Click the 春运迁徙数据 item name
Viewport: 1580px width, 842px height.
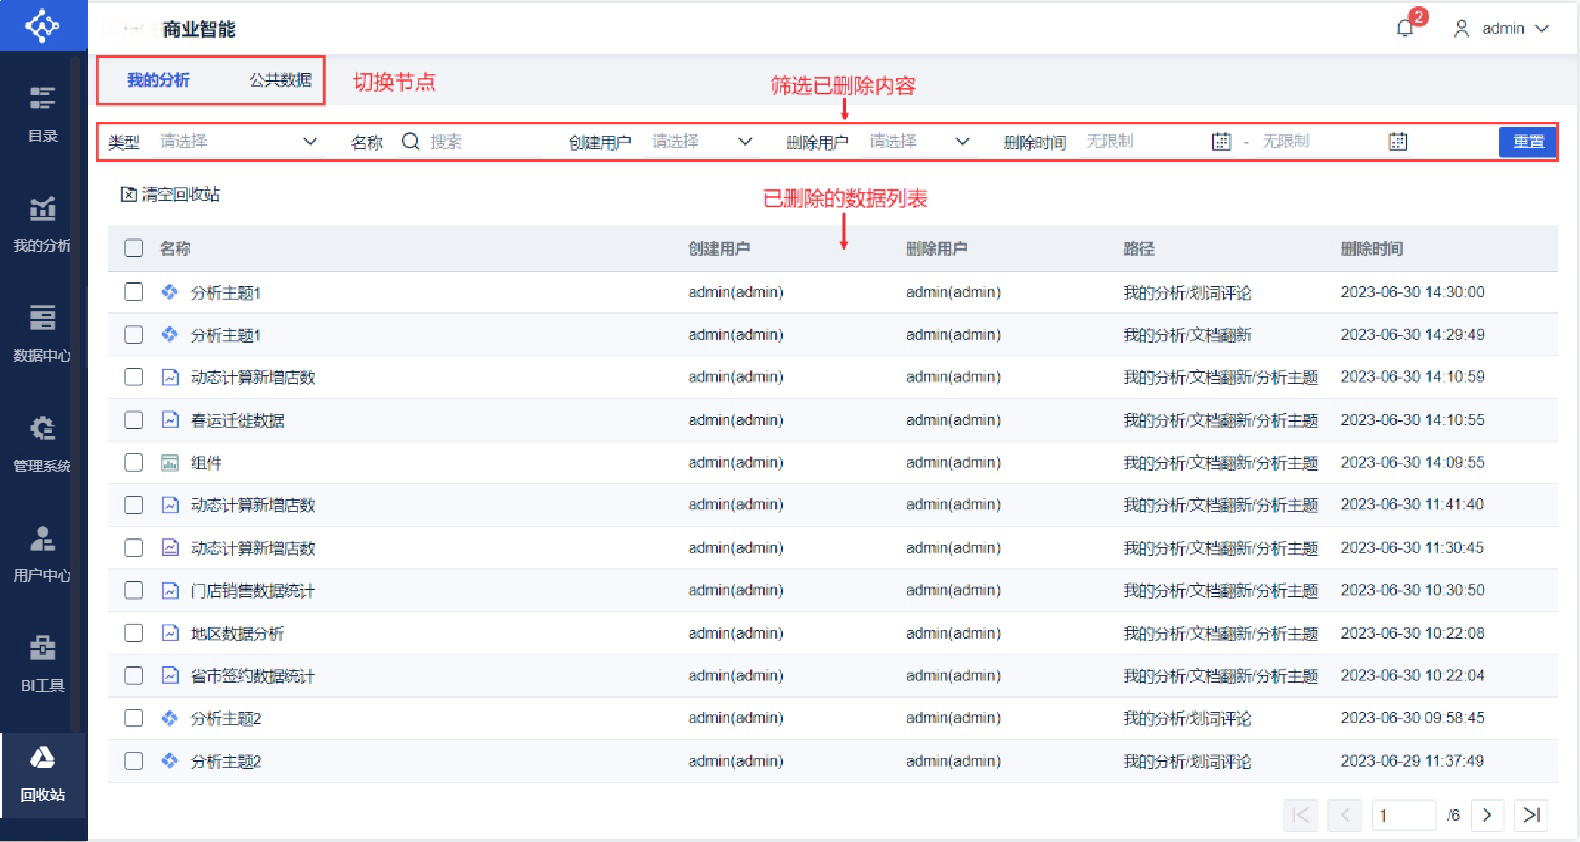pos(237,421)
